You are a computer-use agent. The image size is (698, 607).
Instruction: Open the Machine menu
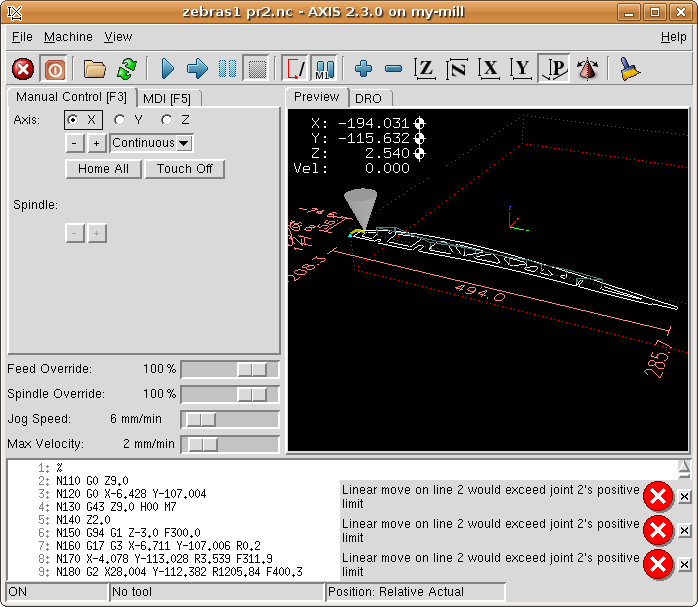(x=68, y=37)
